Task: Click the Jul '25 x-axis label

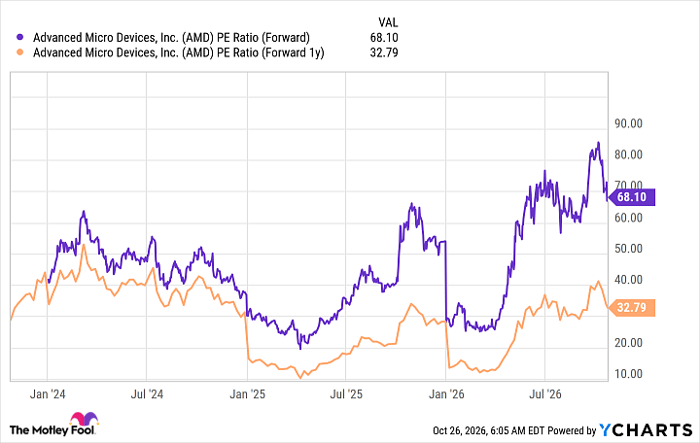Action: (x=346, y=394)
